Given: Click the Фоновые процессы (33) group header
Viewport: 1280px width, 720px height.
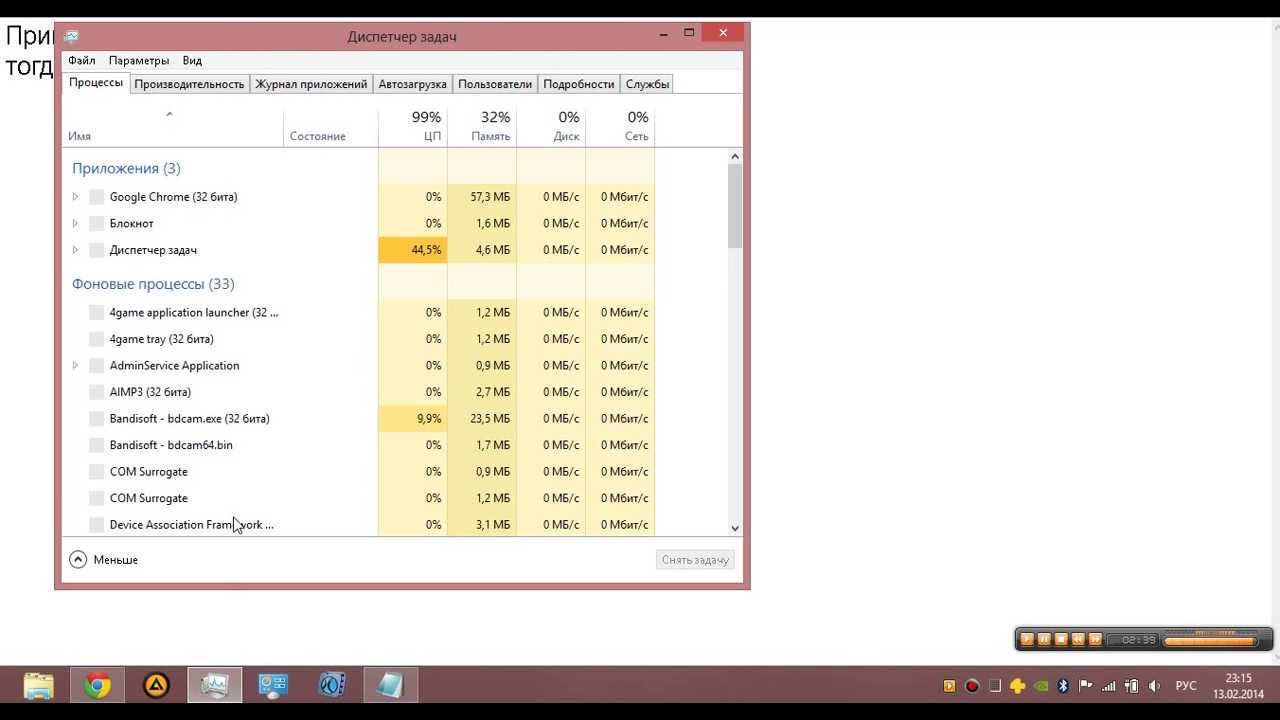Looking at the screenshot, I should 153,284.
